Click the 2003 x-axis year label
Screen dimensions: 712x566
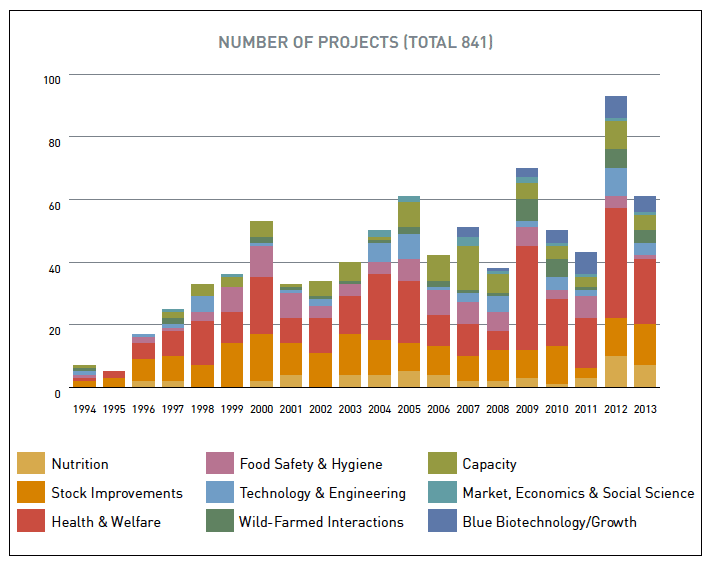350,409
